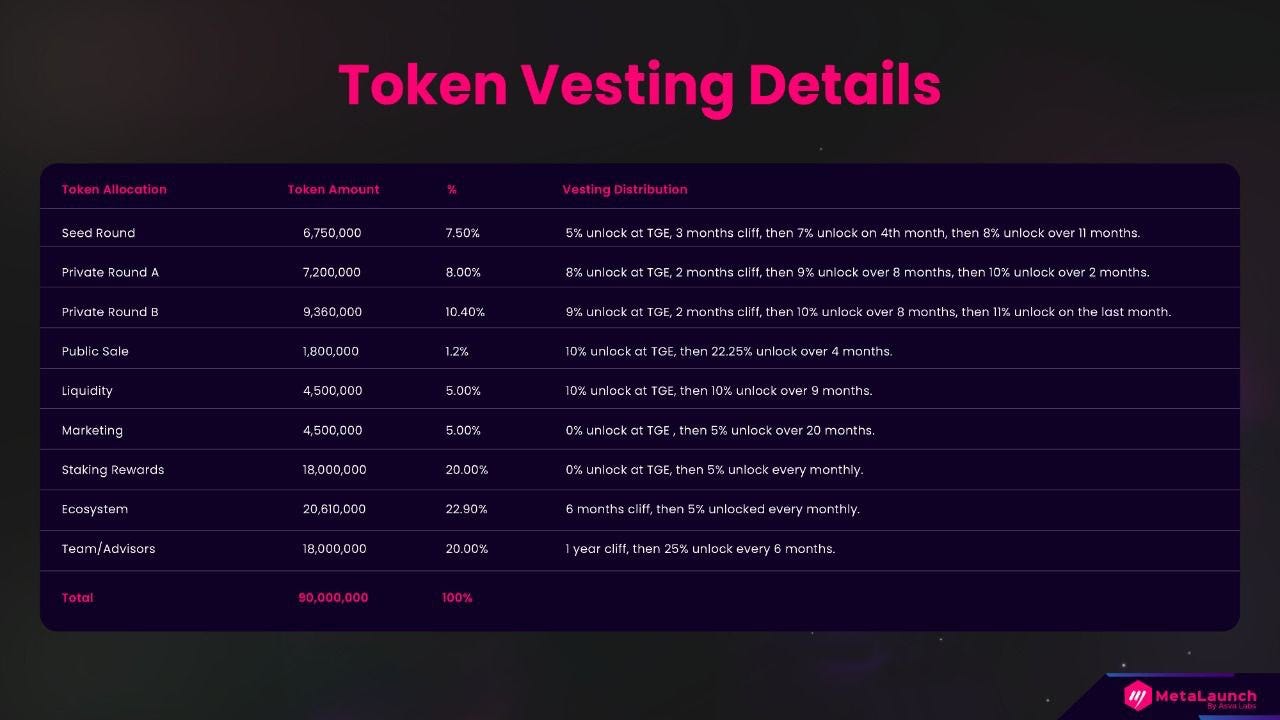Select the Seed Round row label
1280x720 pixels.
(x=98, y=233)
